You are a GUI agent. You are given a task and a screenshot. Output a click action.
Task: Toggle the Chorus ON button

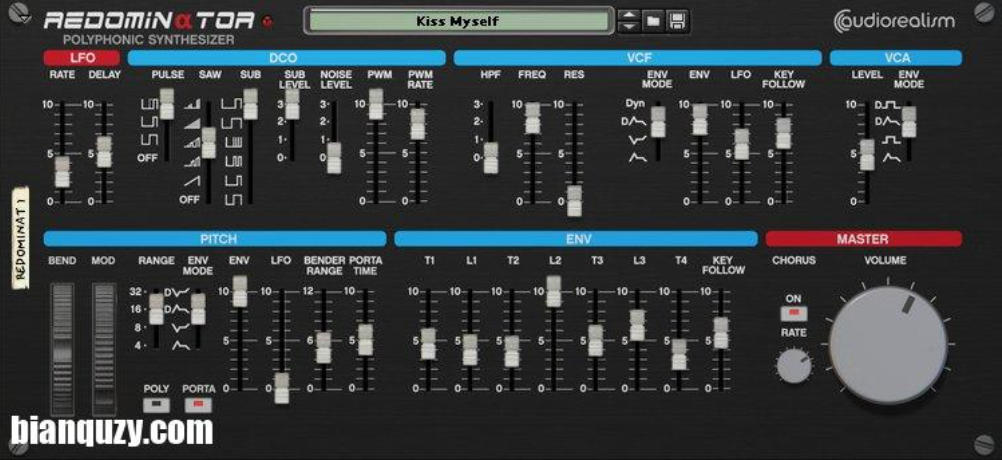[794, 313]
